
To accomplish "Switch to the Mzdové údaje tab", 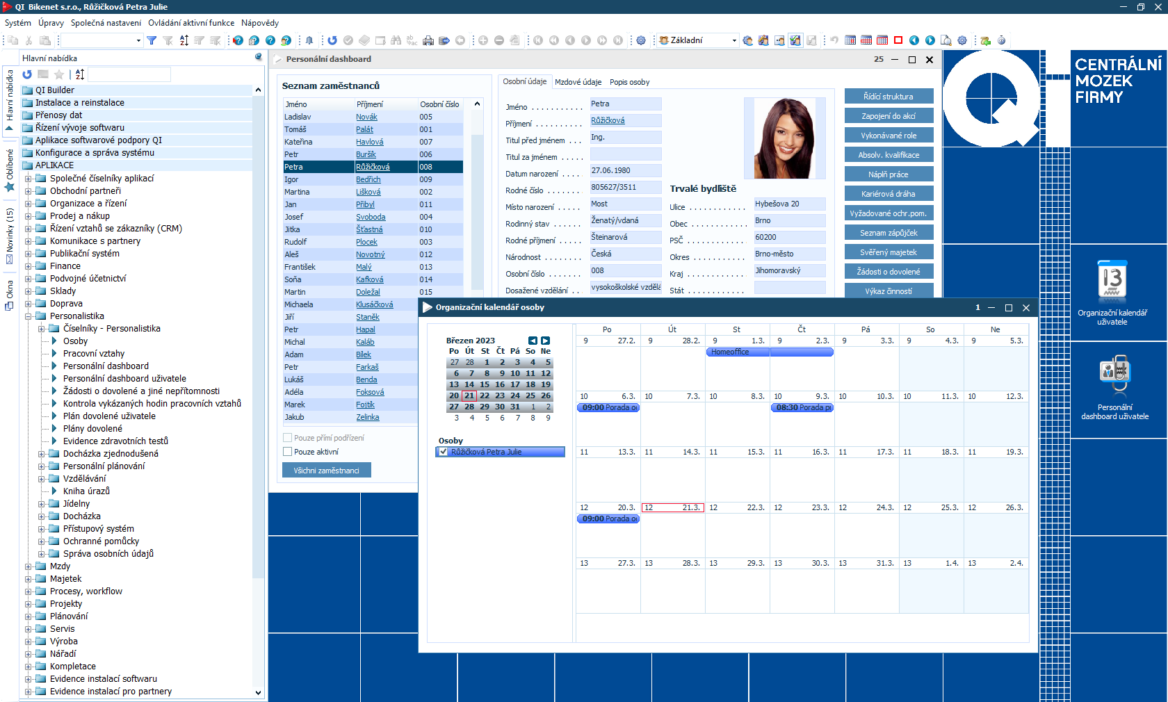I will (578, 82).
